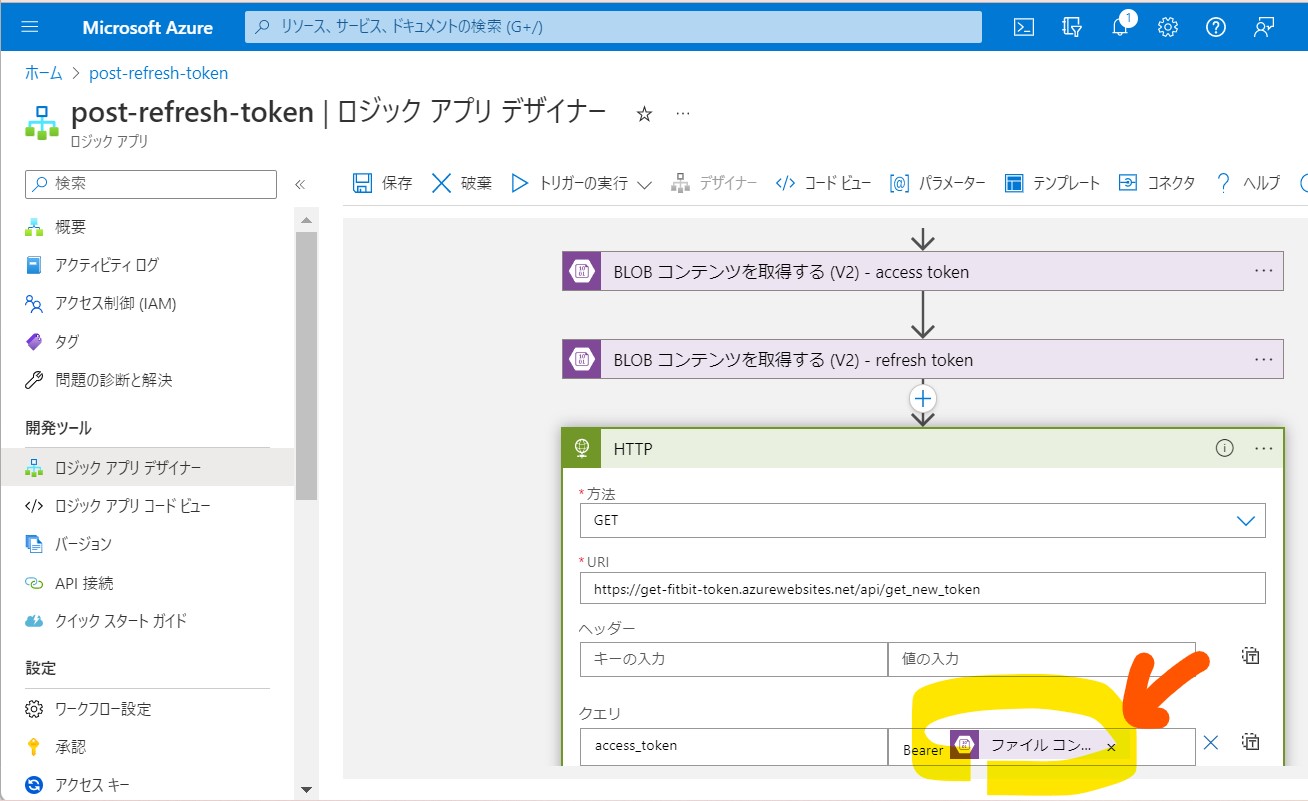This screenshot has height=801, width=1308.
Task: Open ellipsis menu of the refresh token action
Action: (1264, 359)
